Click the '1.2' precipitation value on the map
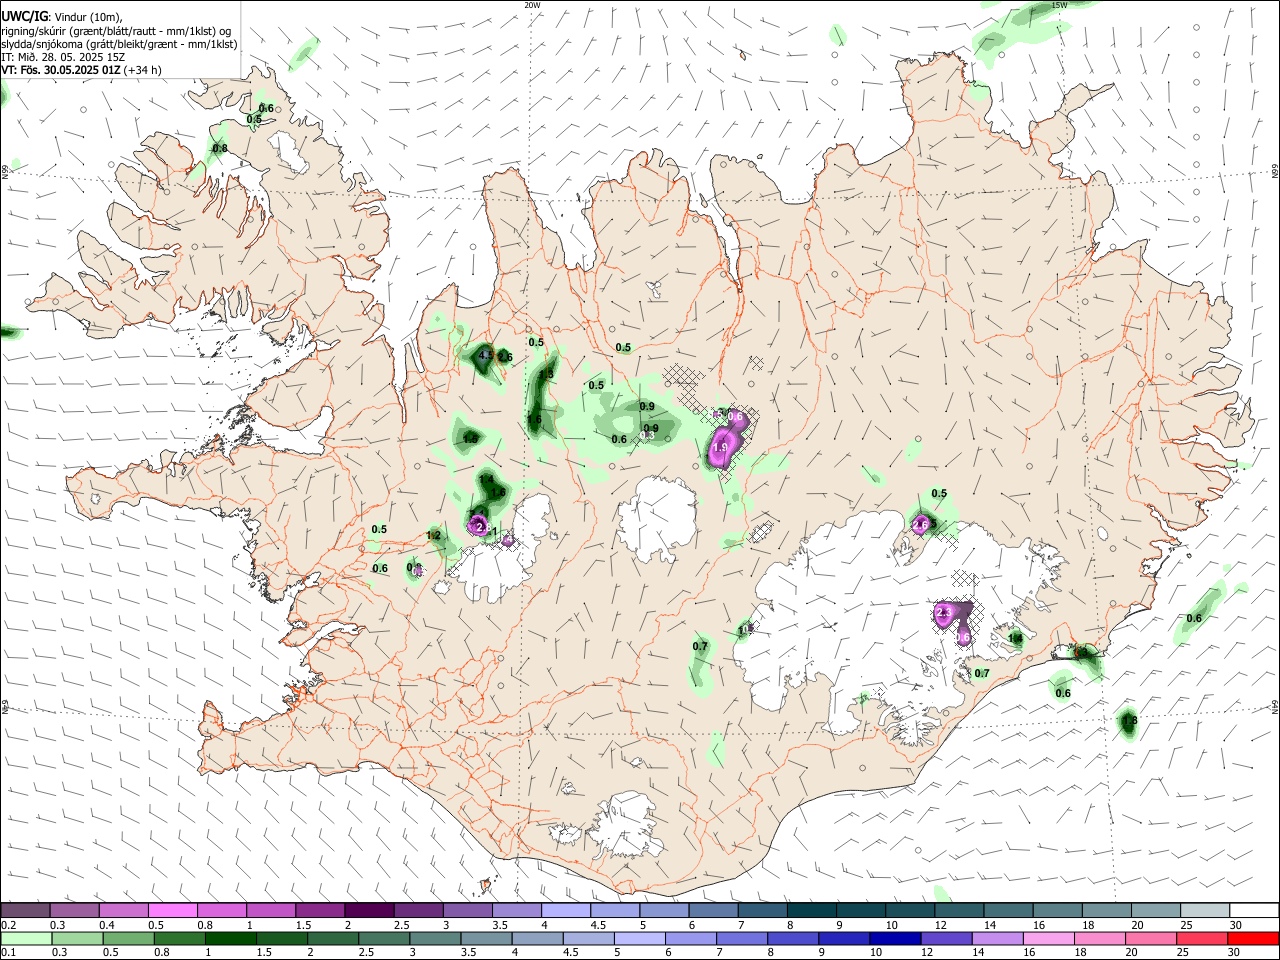The width and height of the screenshot is (1280, 960). [x=433, y=535]
